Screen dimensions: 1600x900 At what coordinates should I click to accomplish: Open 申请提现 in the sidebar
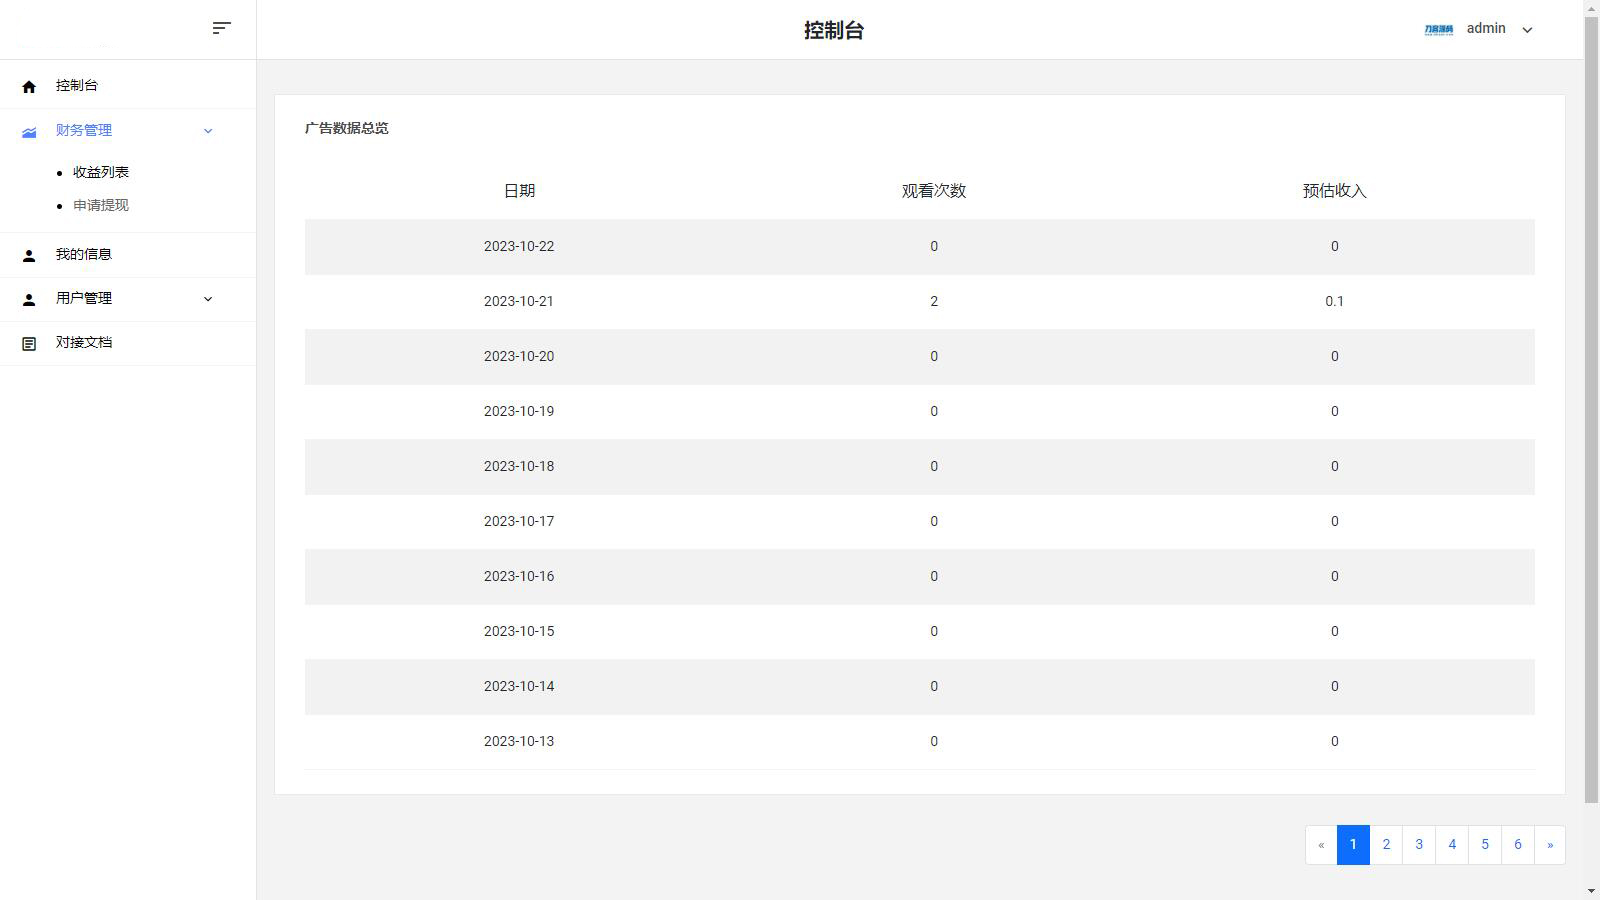(x=101, y=205)
